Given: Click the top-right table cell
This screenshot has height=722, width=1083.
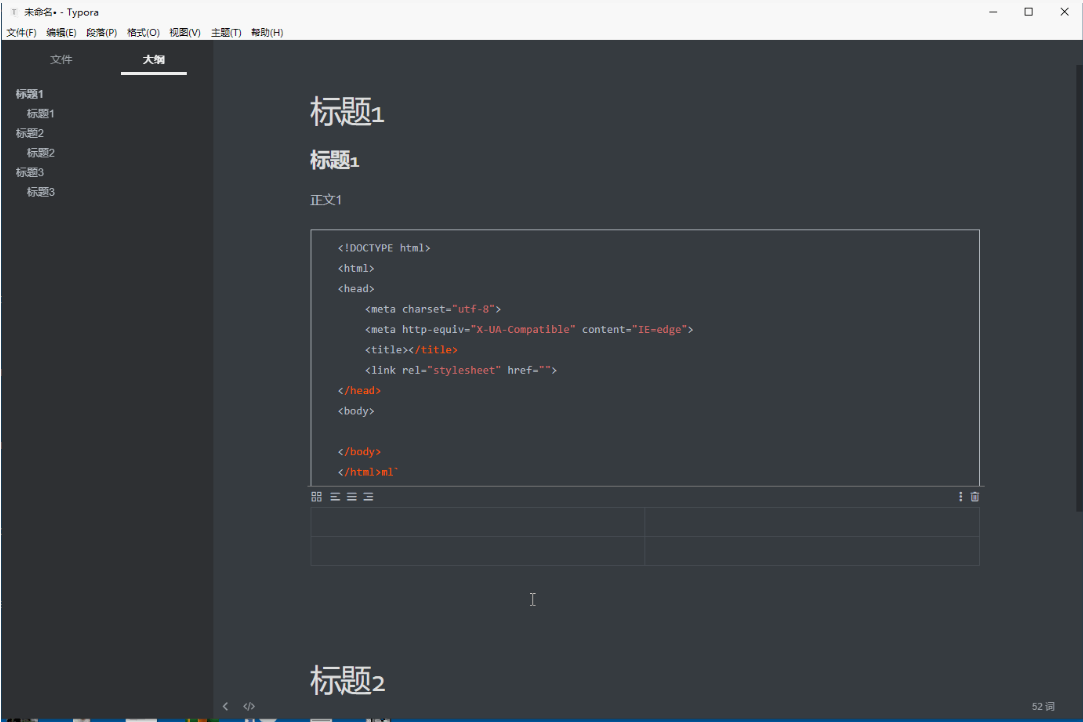Looking at the screenshot, I should 812,522.
